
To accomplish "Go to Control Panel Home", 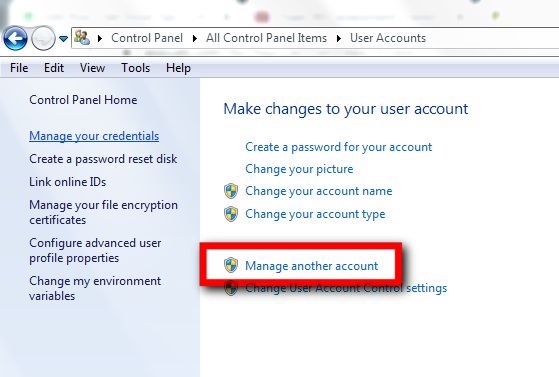I will click(83, 100).
